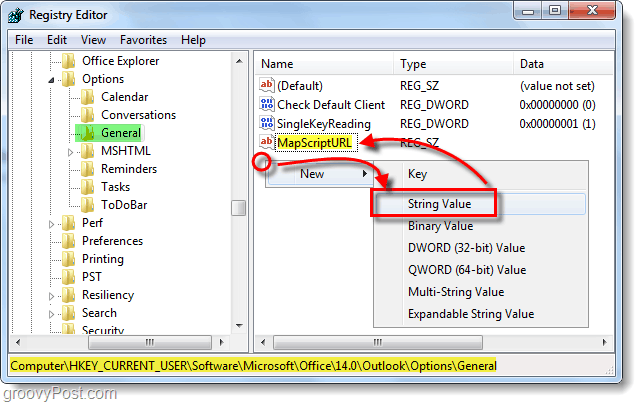The width and height of the screenshot is (643, 404).
Task: Expand the Search tree node
Action: point(51,315)
